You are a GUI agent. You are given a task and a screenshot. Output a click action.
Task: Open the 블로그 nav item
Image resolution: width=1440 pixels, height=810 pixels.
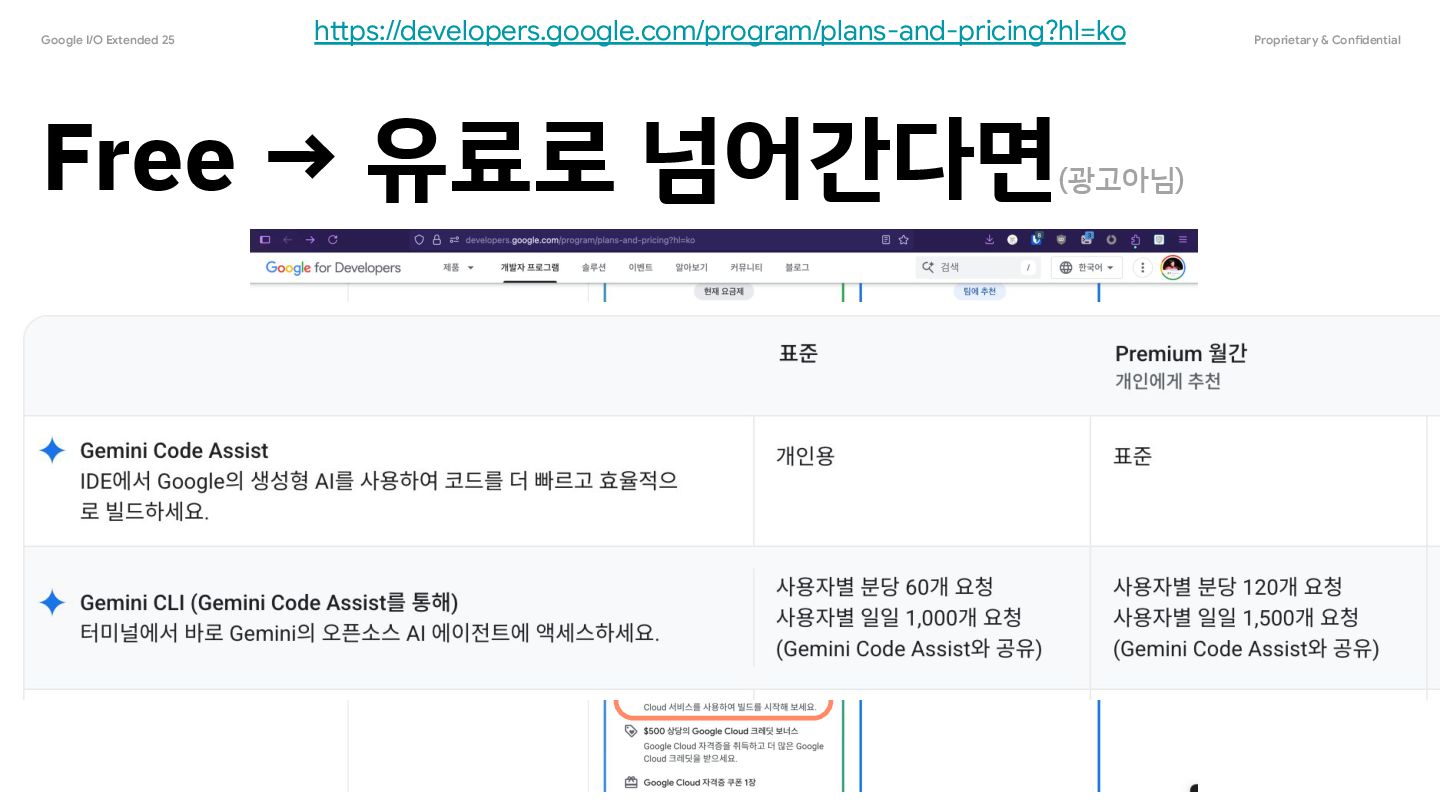[797, 268]
